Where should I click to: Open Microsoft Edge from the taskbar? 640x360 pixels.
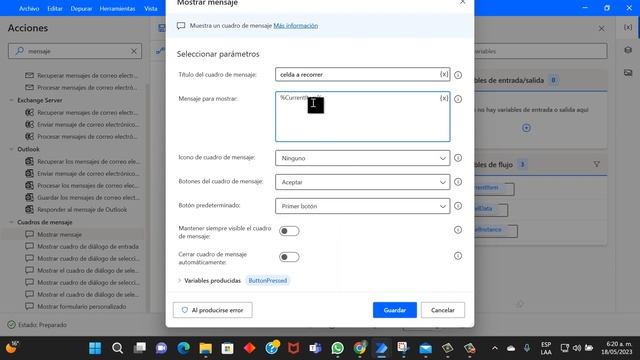[183, 348]
